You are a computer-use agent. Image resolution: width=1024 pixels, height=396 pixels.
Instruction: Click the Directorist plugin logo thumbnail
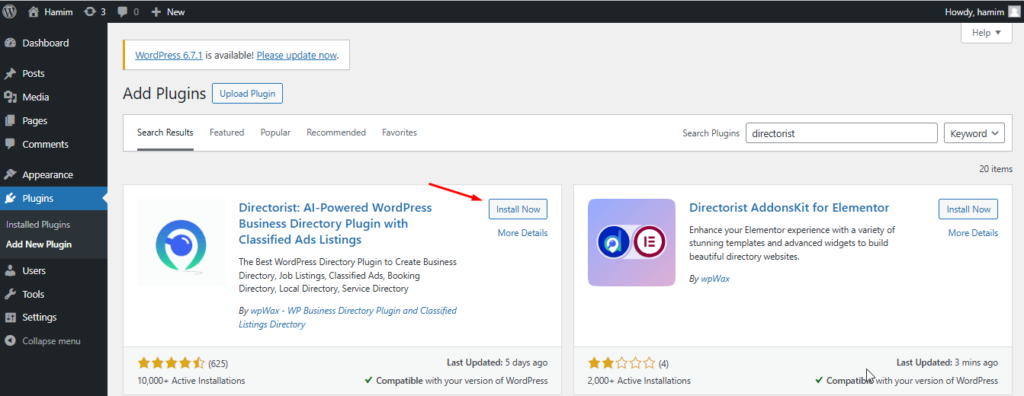[x=181, y=242]
